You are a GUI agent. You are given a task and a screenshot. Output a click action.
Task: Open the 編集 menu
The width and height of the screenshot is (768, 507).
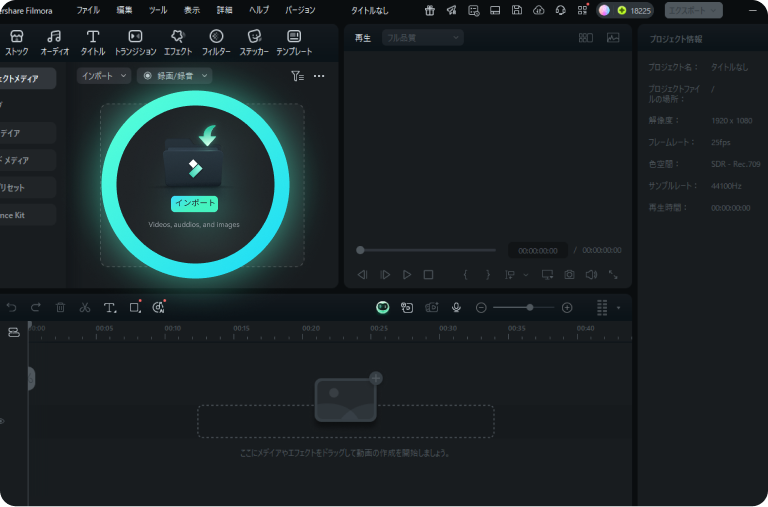(124, 10)
